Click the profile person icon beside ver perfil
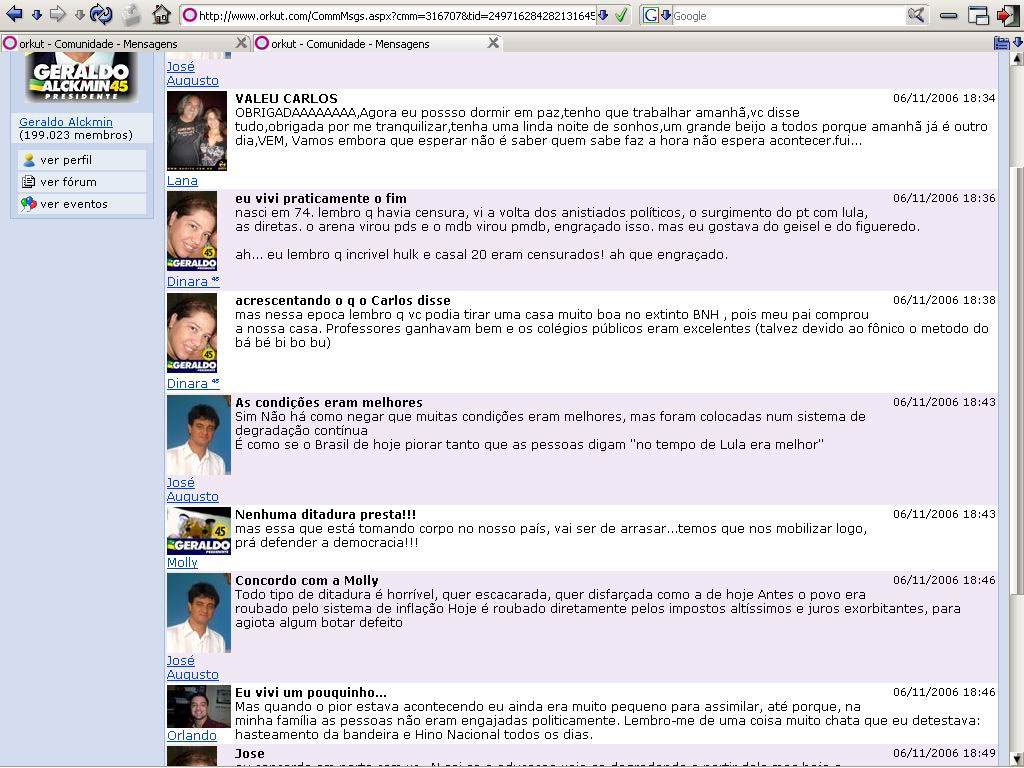Image resolution: width=1024 pixels, height=768 pixels. [x=28, y=160]
